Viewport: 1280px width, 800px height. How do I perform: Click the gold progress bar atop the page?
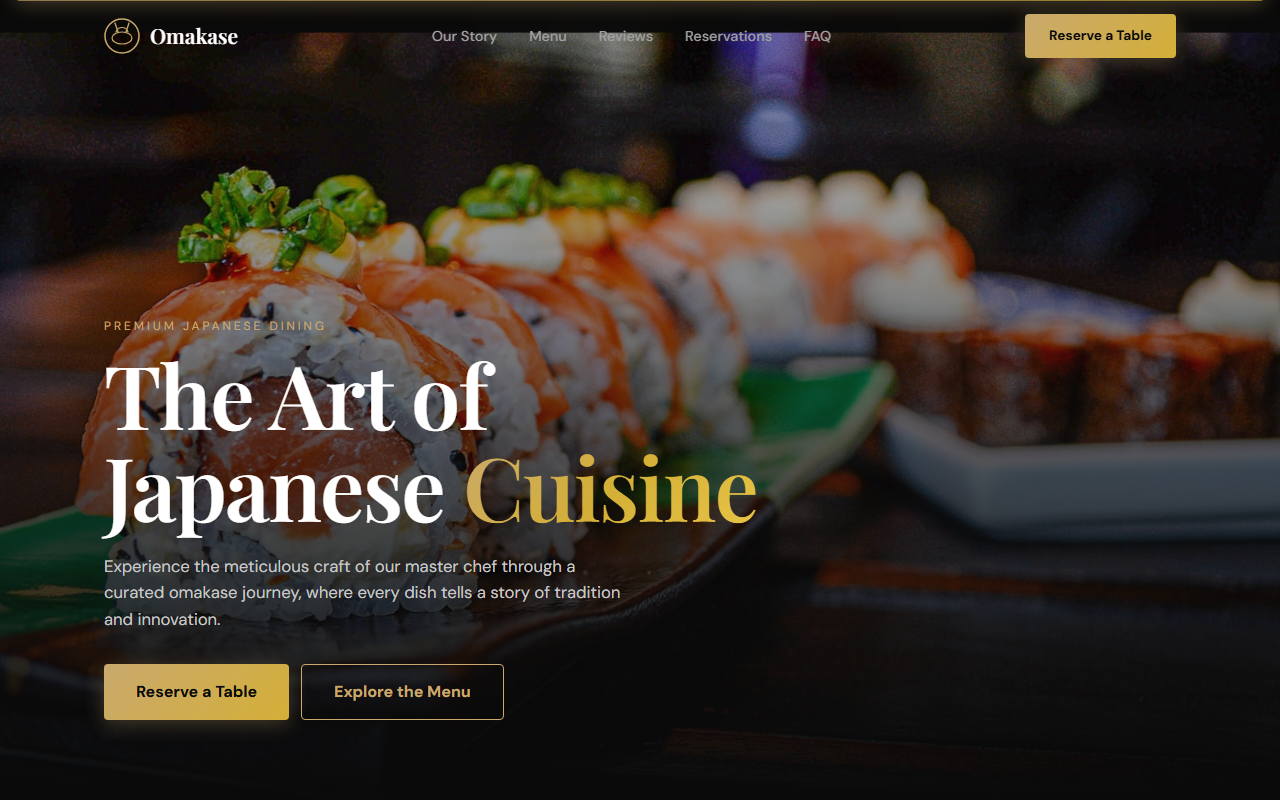point(640,1)
